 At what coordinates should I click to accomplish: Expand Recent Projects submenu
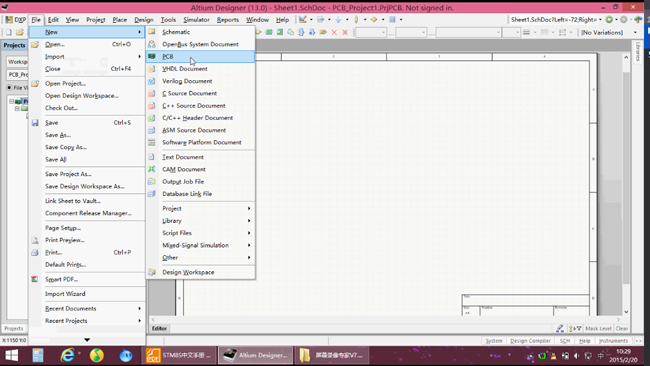point(87,321)
